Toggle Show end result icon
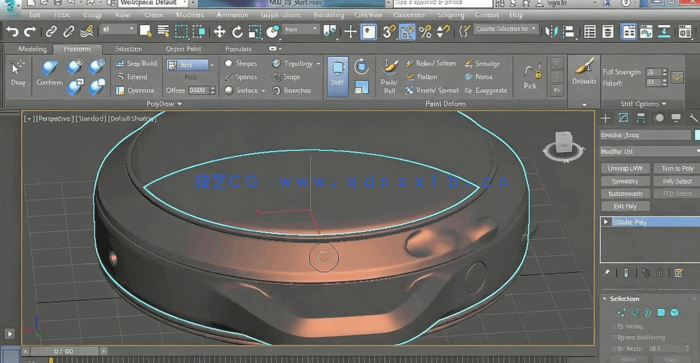 pyautogui.click(x=626, y=273)
